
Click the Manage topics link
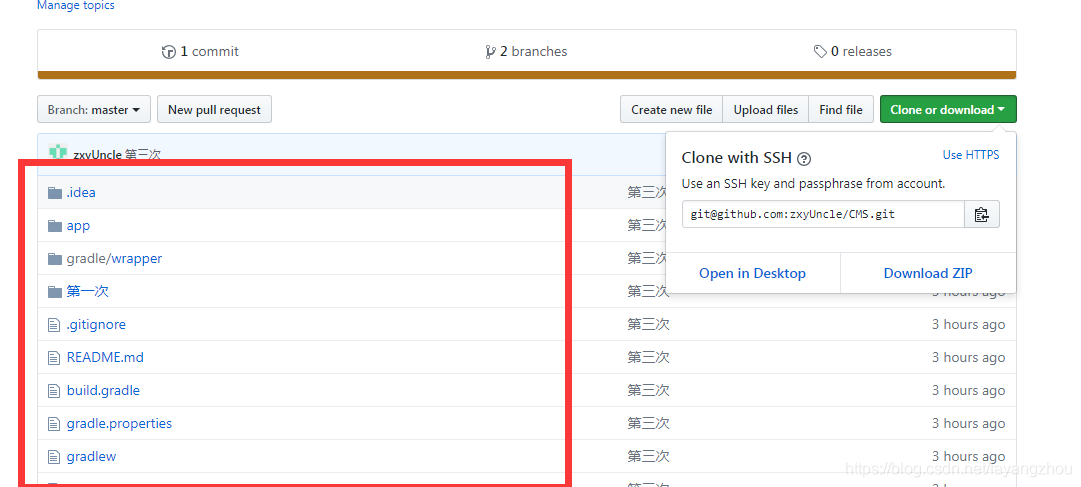76,6
